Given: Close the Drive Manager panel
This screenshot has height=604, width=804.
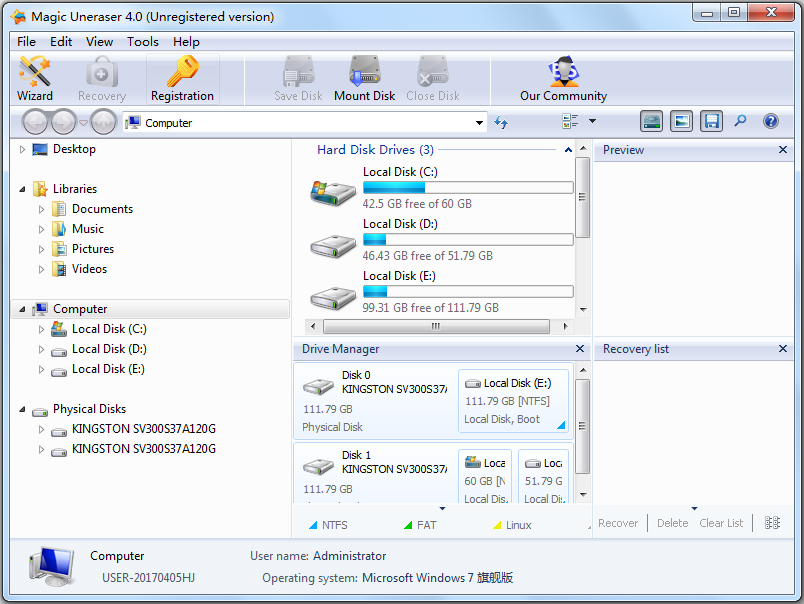Looking at the screenshot, I should pos(579,349).
